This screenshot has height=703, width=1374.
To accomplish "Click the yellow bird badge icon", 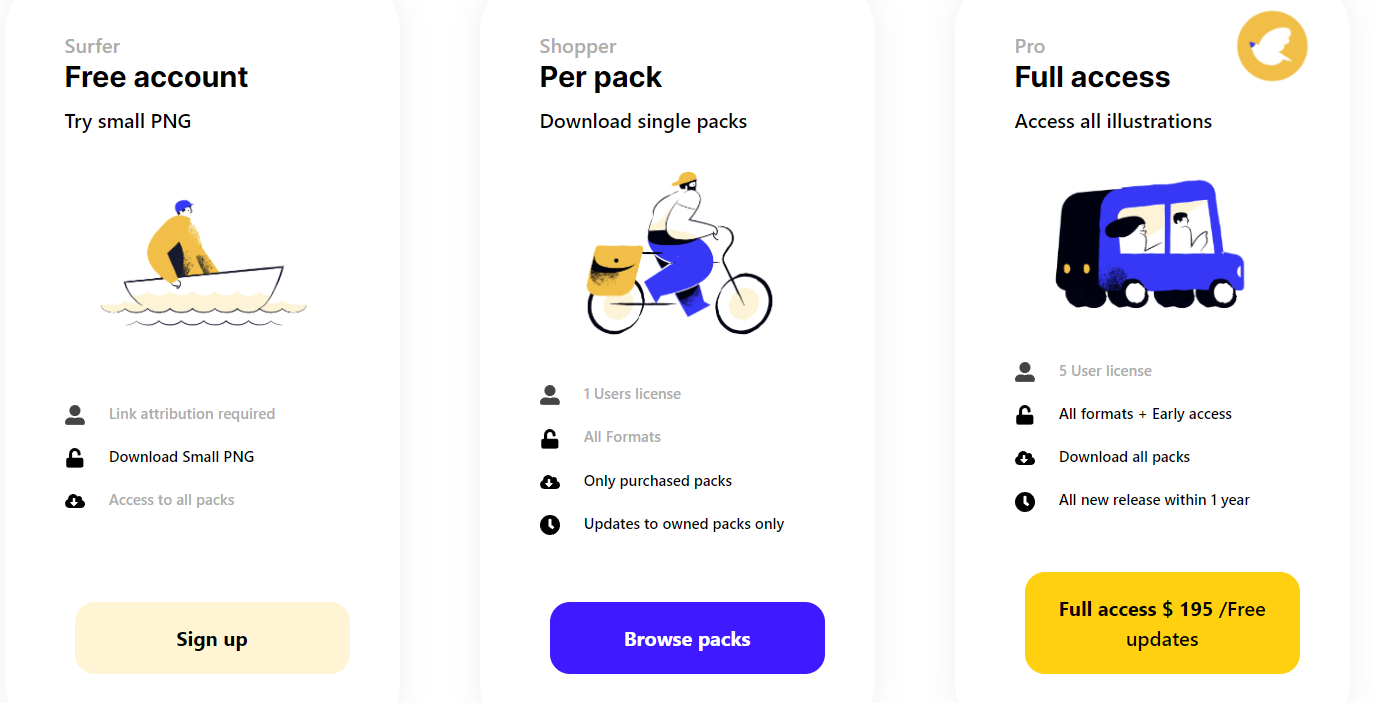I will pyautogui.click(x=1272, y=46).
